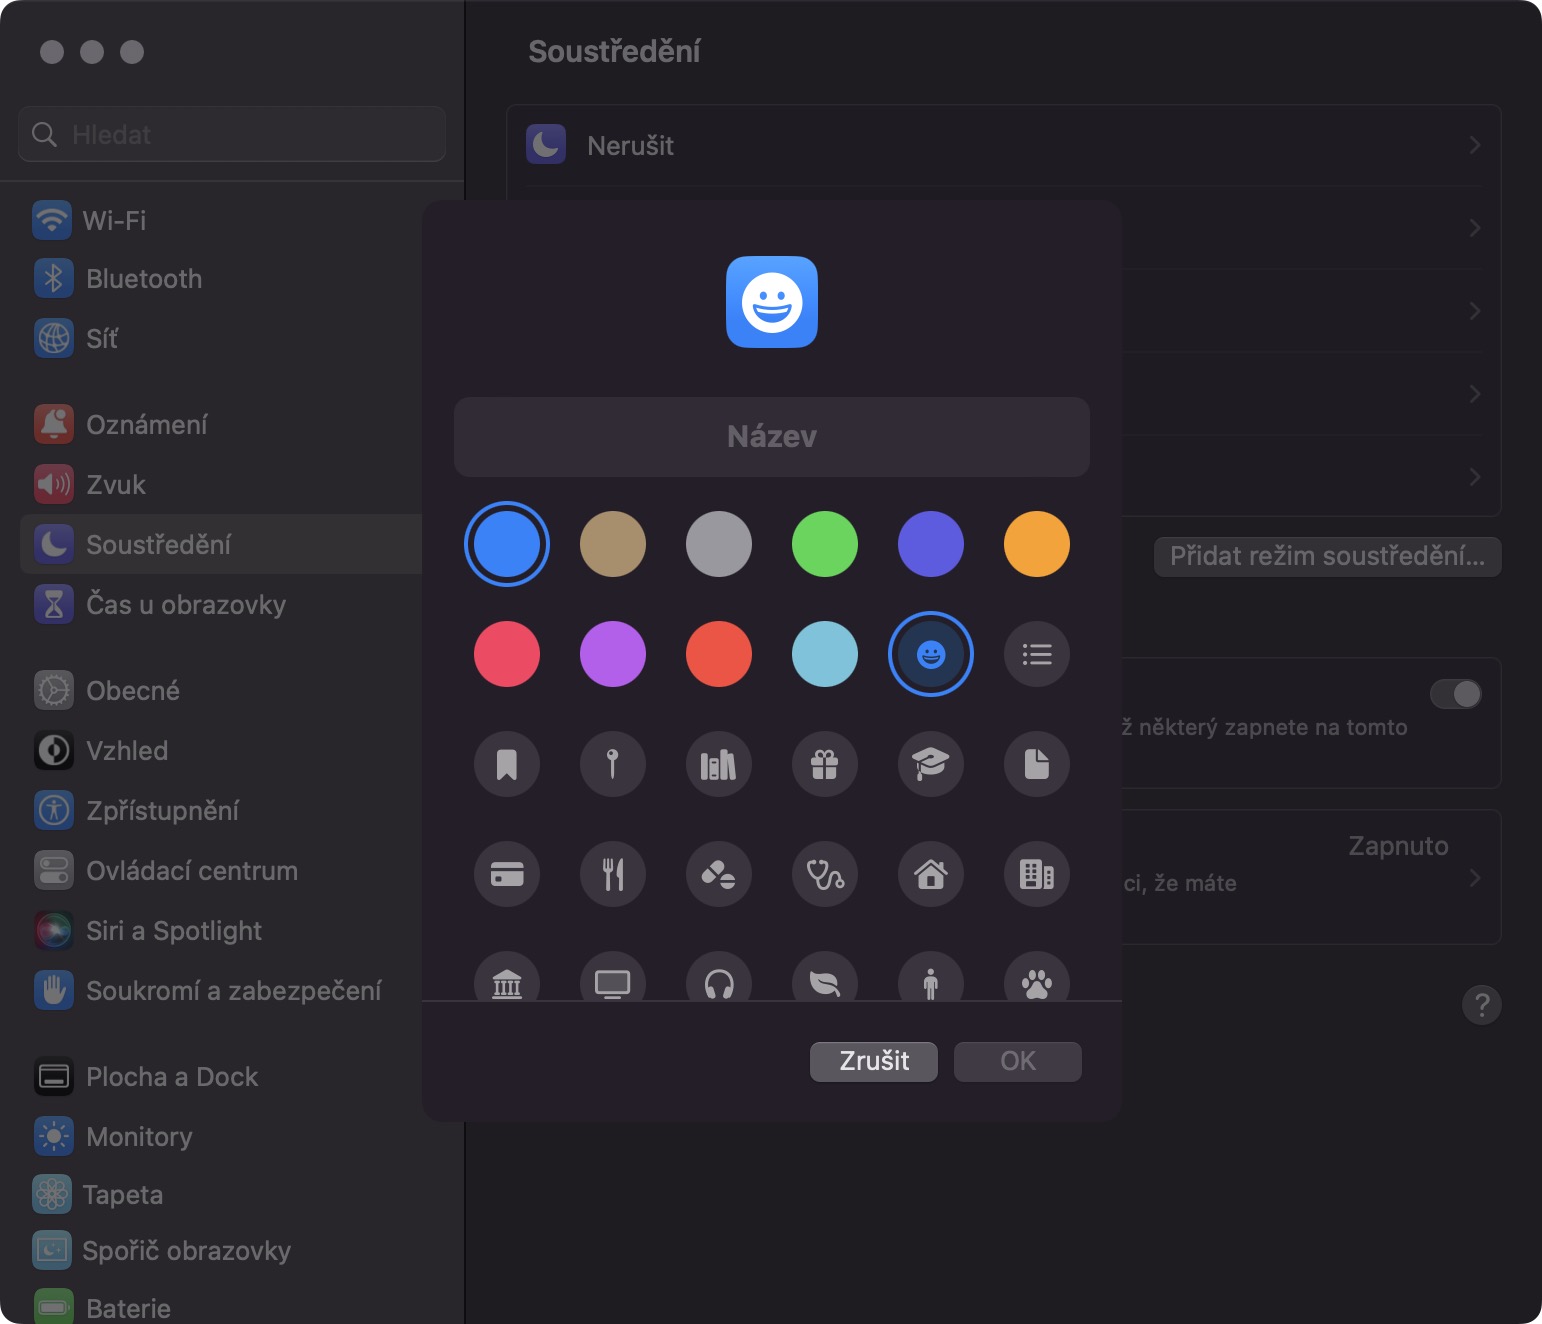Open the chevron beside Zapnuto
This screenshot has width=1542, height=1324.
pos(1475,878)
